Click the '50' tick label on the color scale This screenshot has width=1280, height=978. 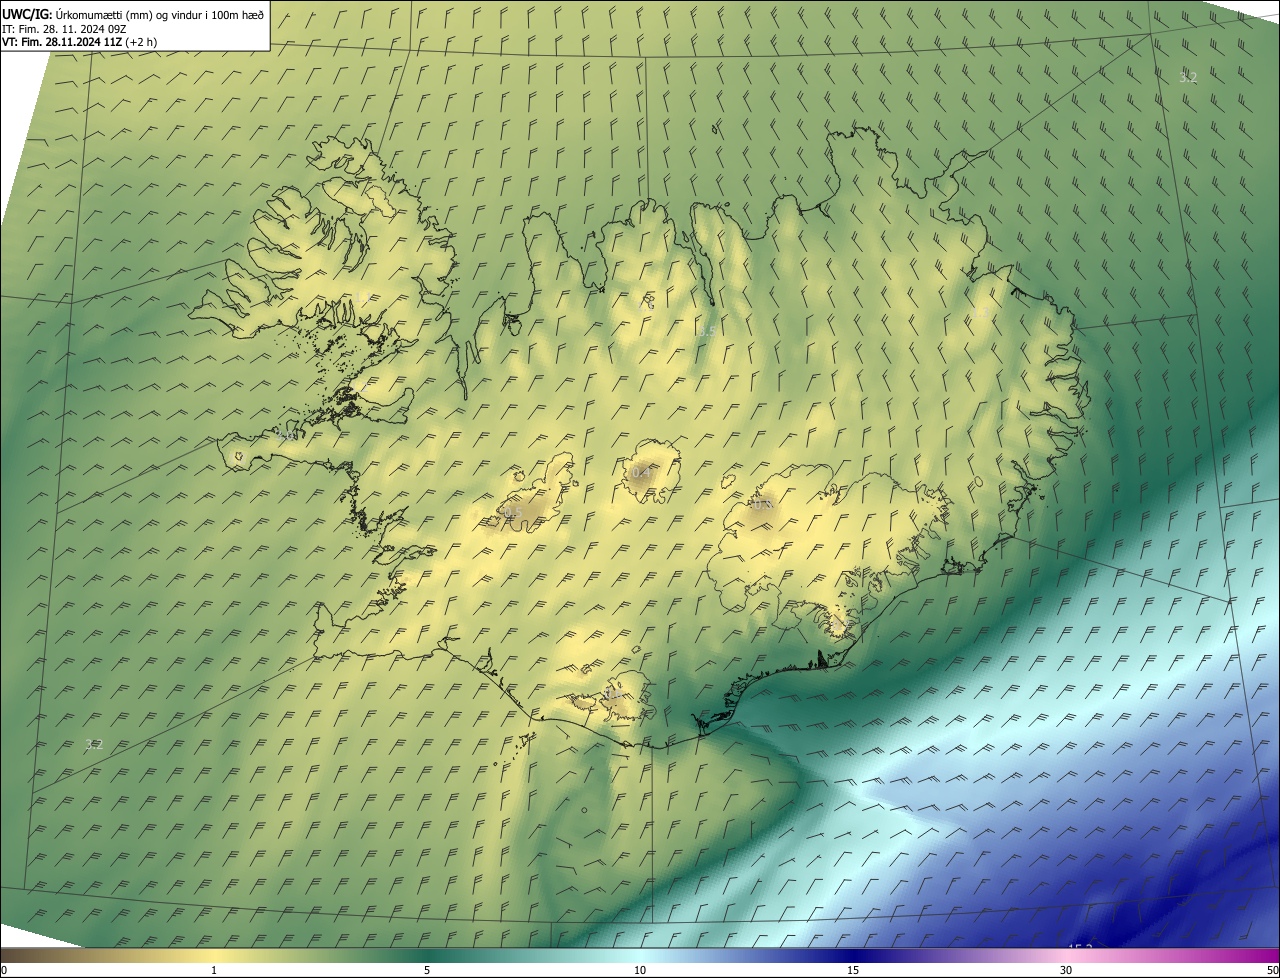(1272, 970)
